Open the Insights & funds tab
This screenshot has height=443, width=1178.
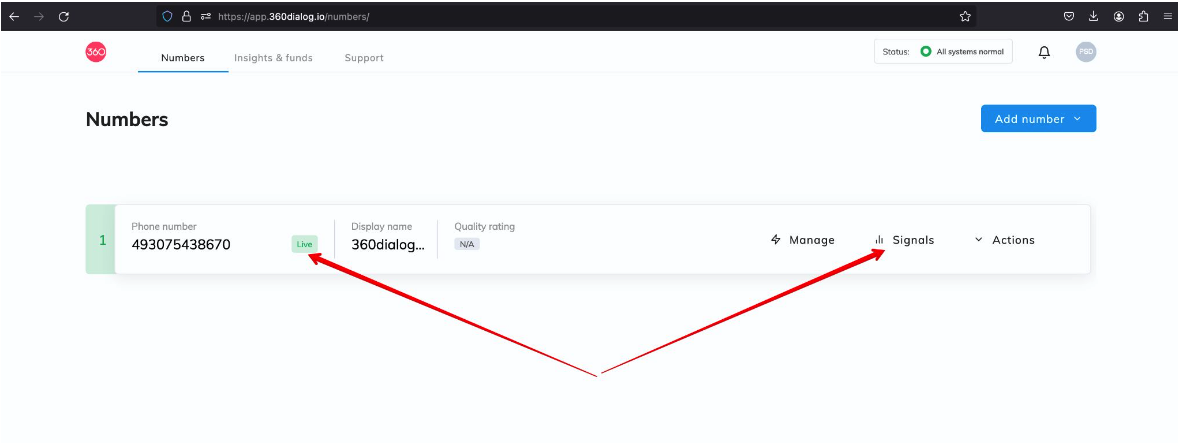pyautogui.click(x=273, y=58)
